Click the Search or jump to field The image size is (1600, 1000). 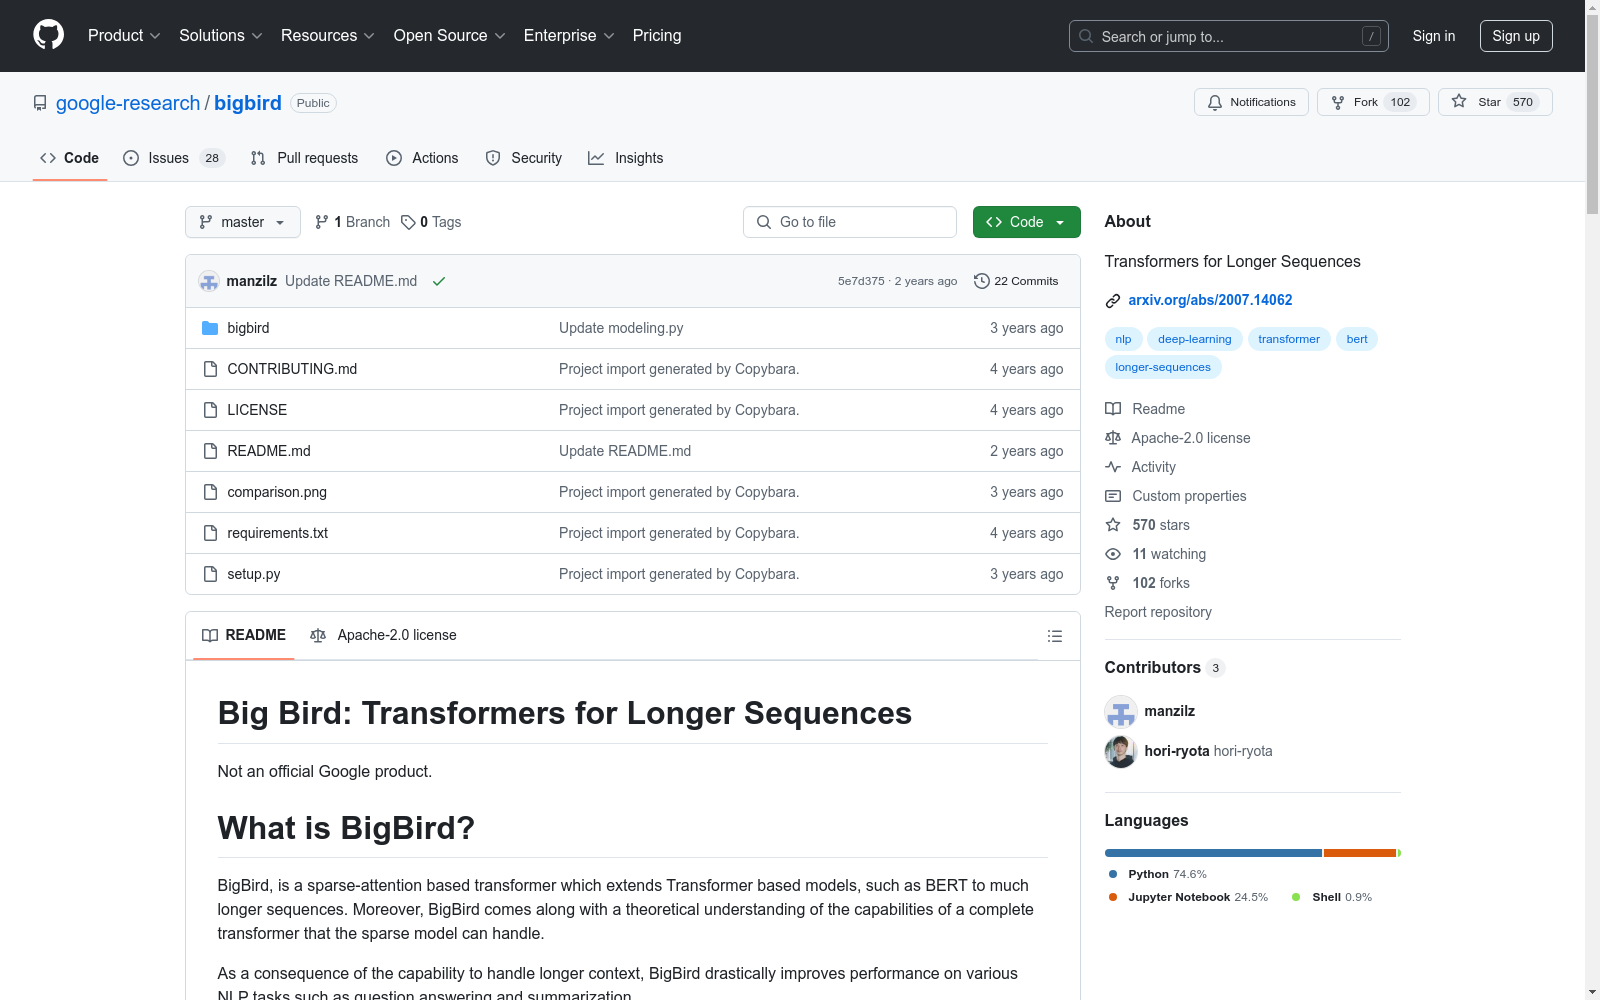tap(1229, 36)
